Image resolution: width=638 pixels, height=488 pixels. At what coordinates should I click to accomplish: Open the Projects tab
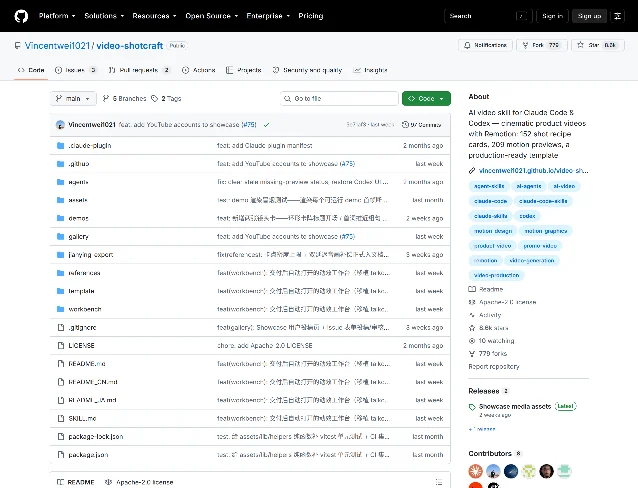(x=244, y=70)
